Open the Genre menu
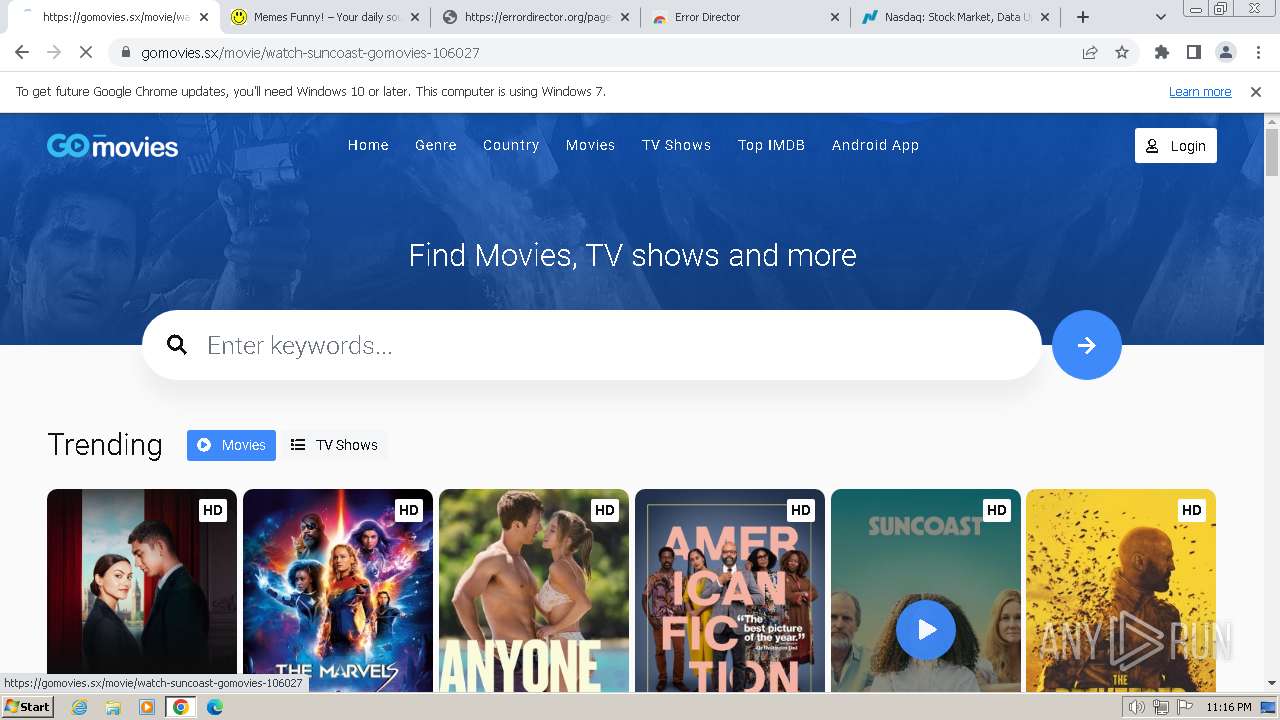1280x720 pixels. click(x=436, y=145)
